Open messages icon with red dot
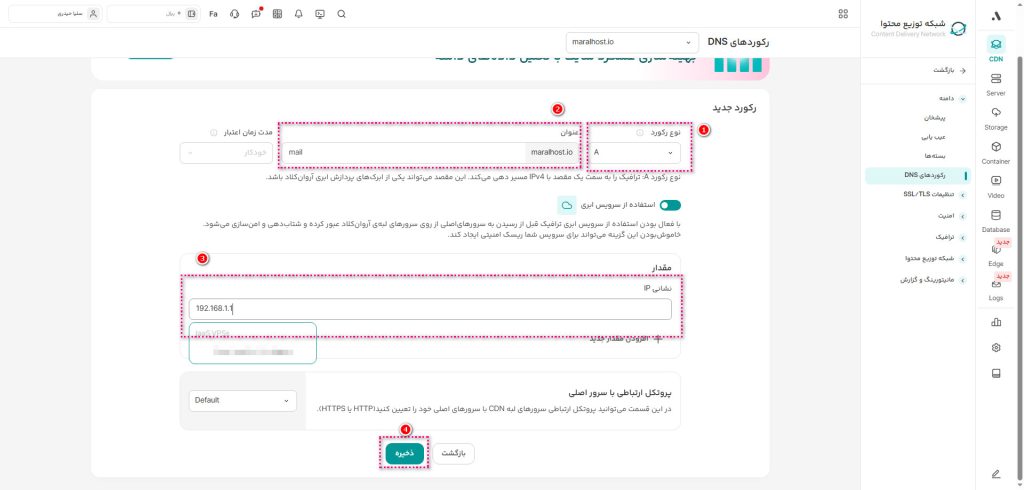Viewport: 1024px width, 490px height. point(256,14)
